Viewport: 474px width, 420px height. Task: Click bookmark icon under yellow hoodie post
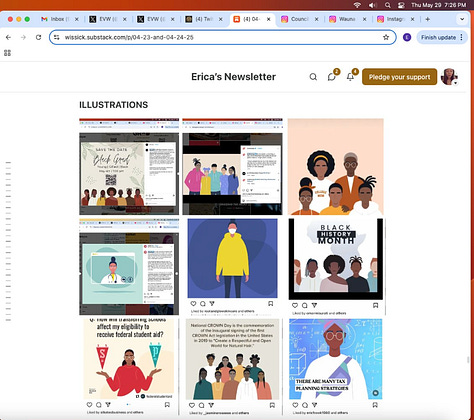271,304
